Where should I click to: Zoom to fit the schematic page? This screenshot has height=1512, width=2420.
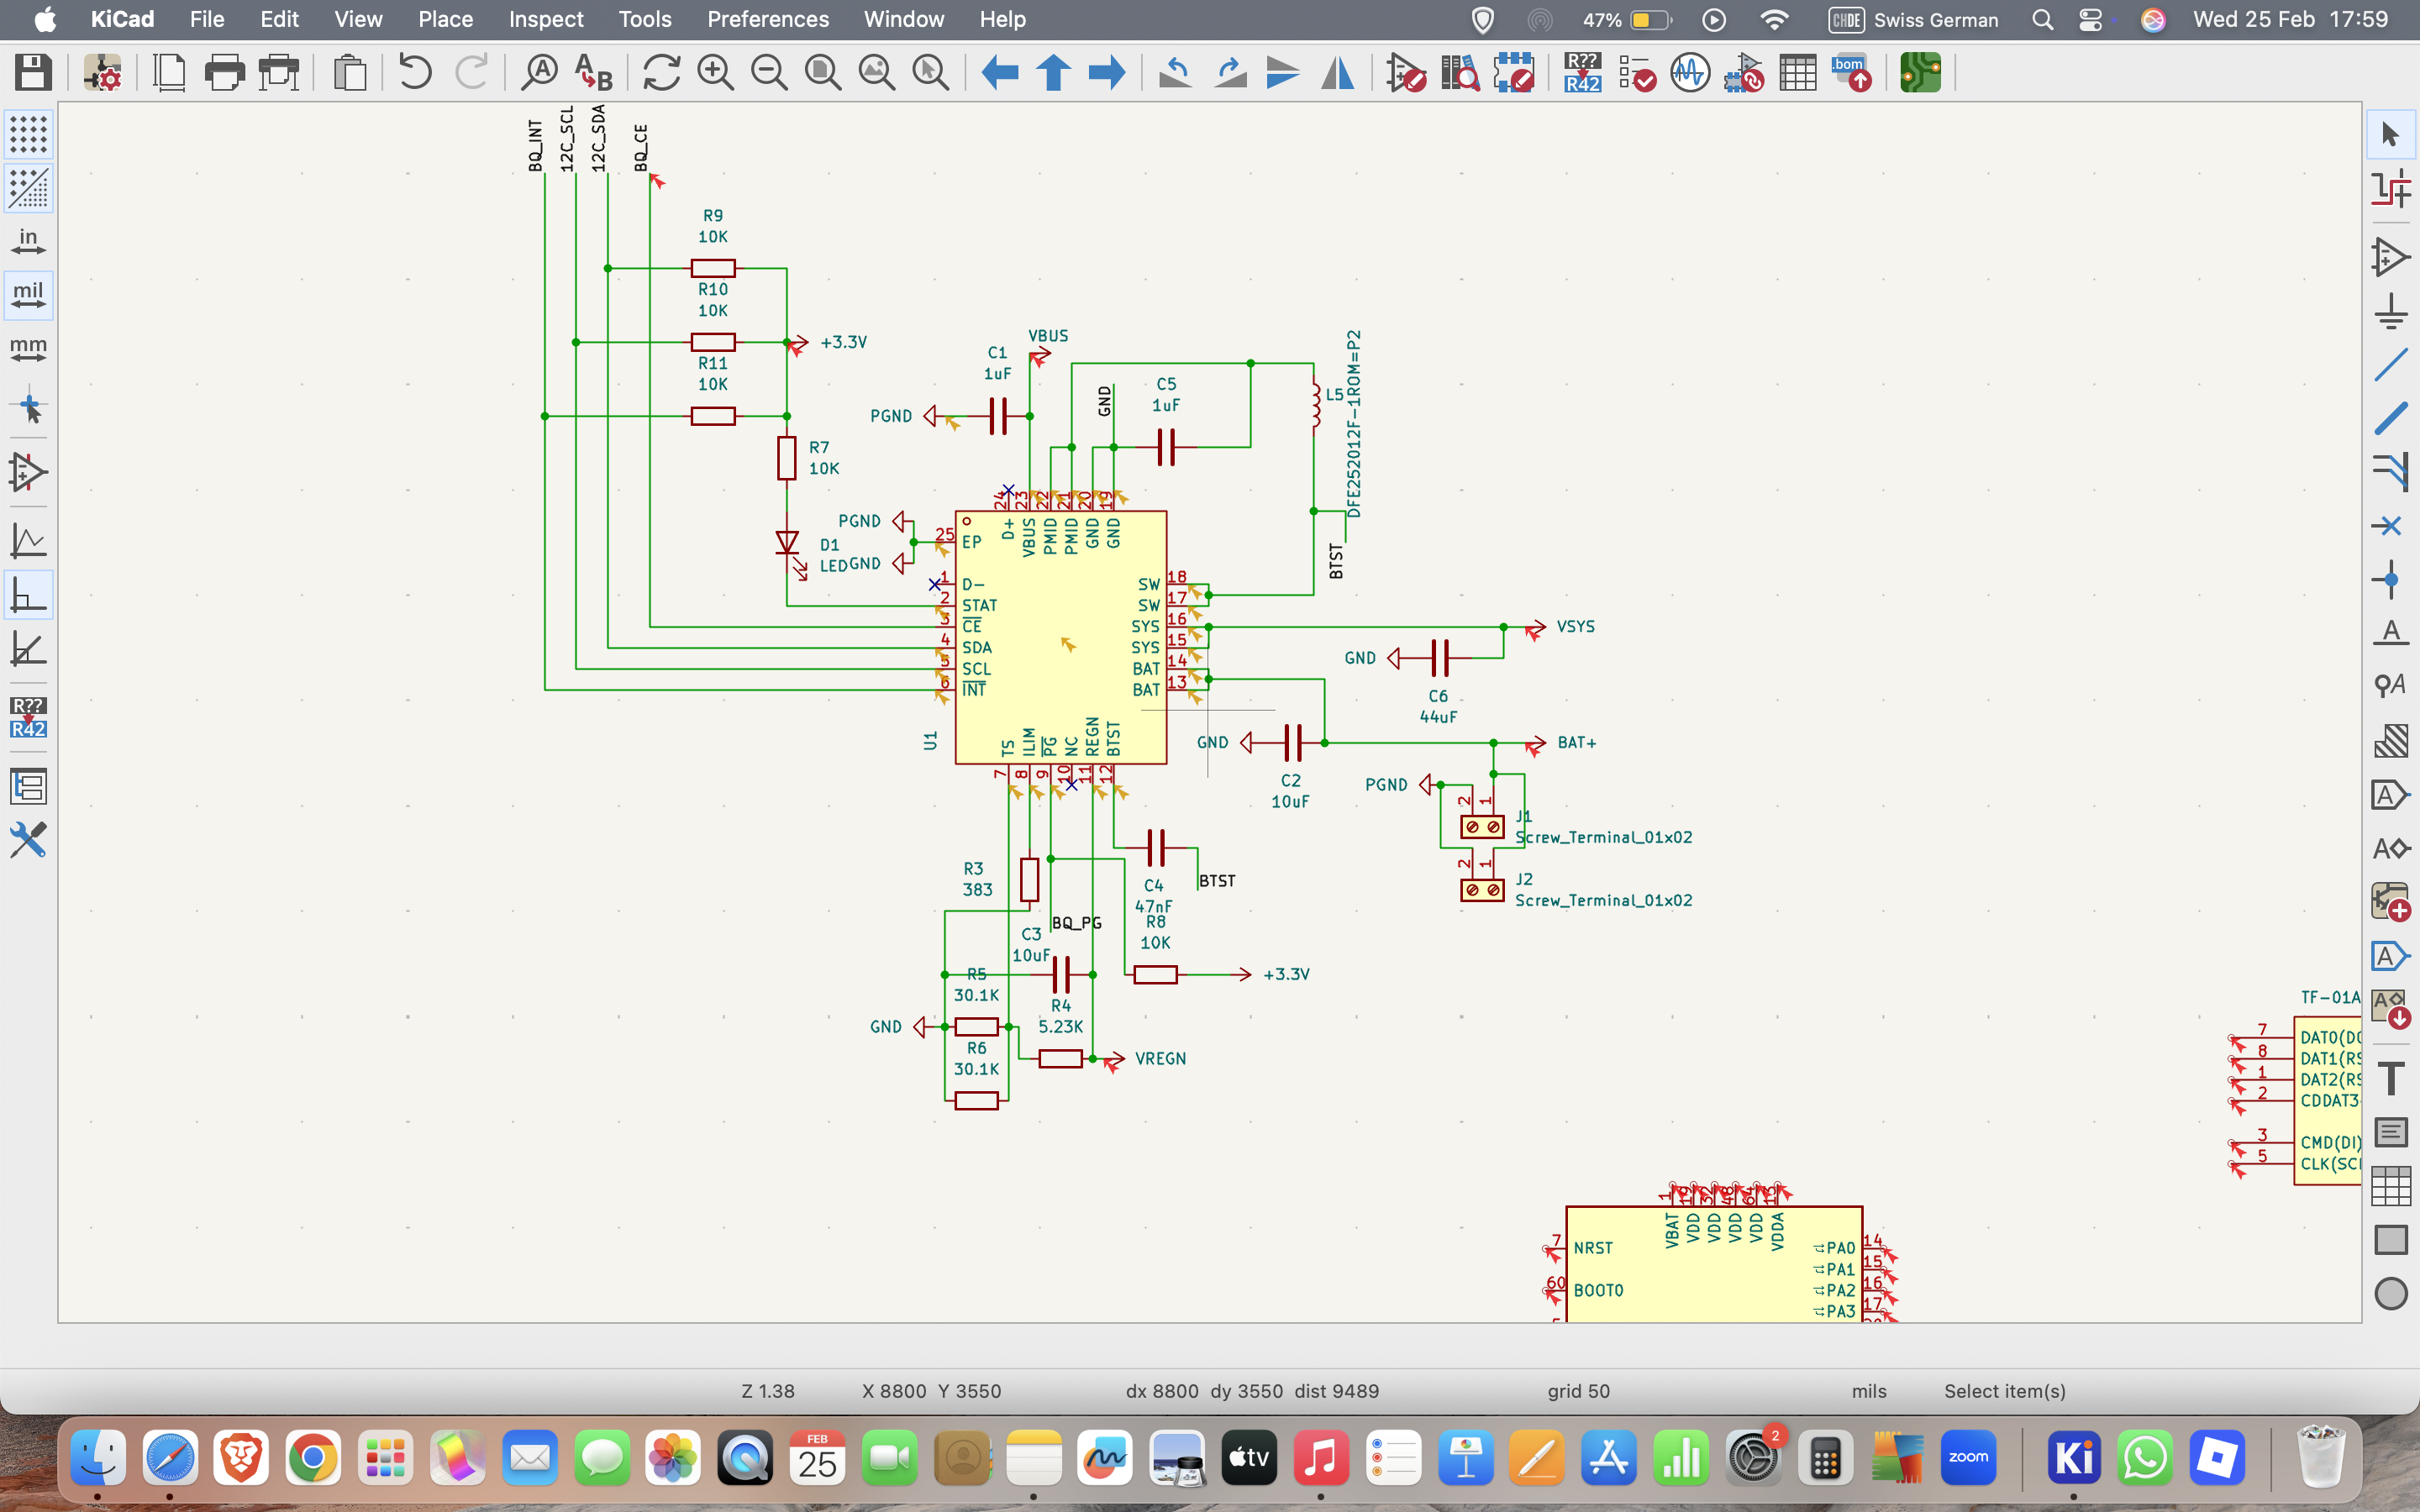(823, 73)
